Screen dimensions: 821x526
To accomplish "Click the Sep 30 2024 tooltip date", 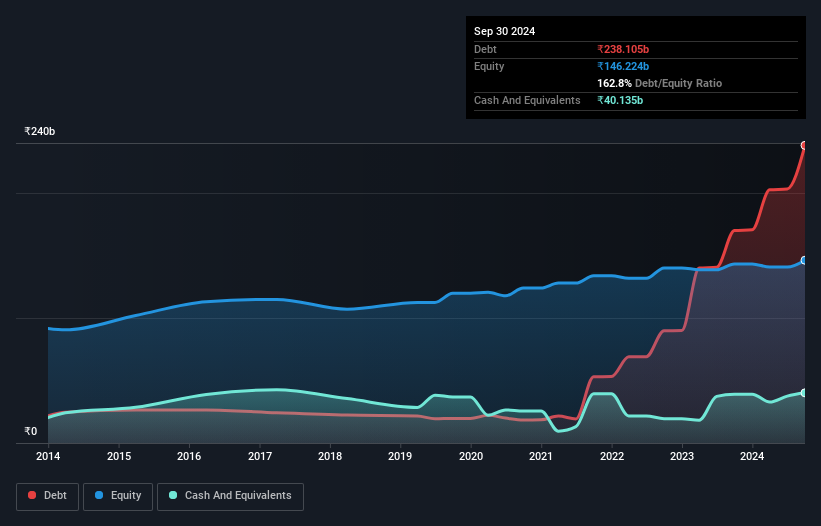I will coord(504,31).
